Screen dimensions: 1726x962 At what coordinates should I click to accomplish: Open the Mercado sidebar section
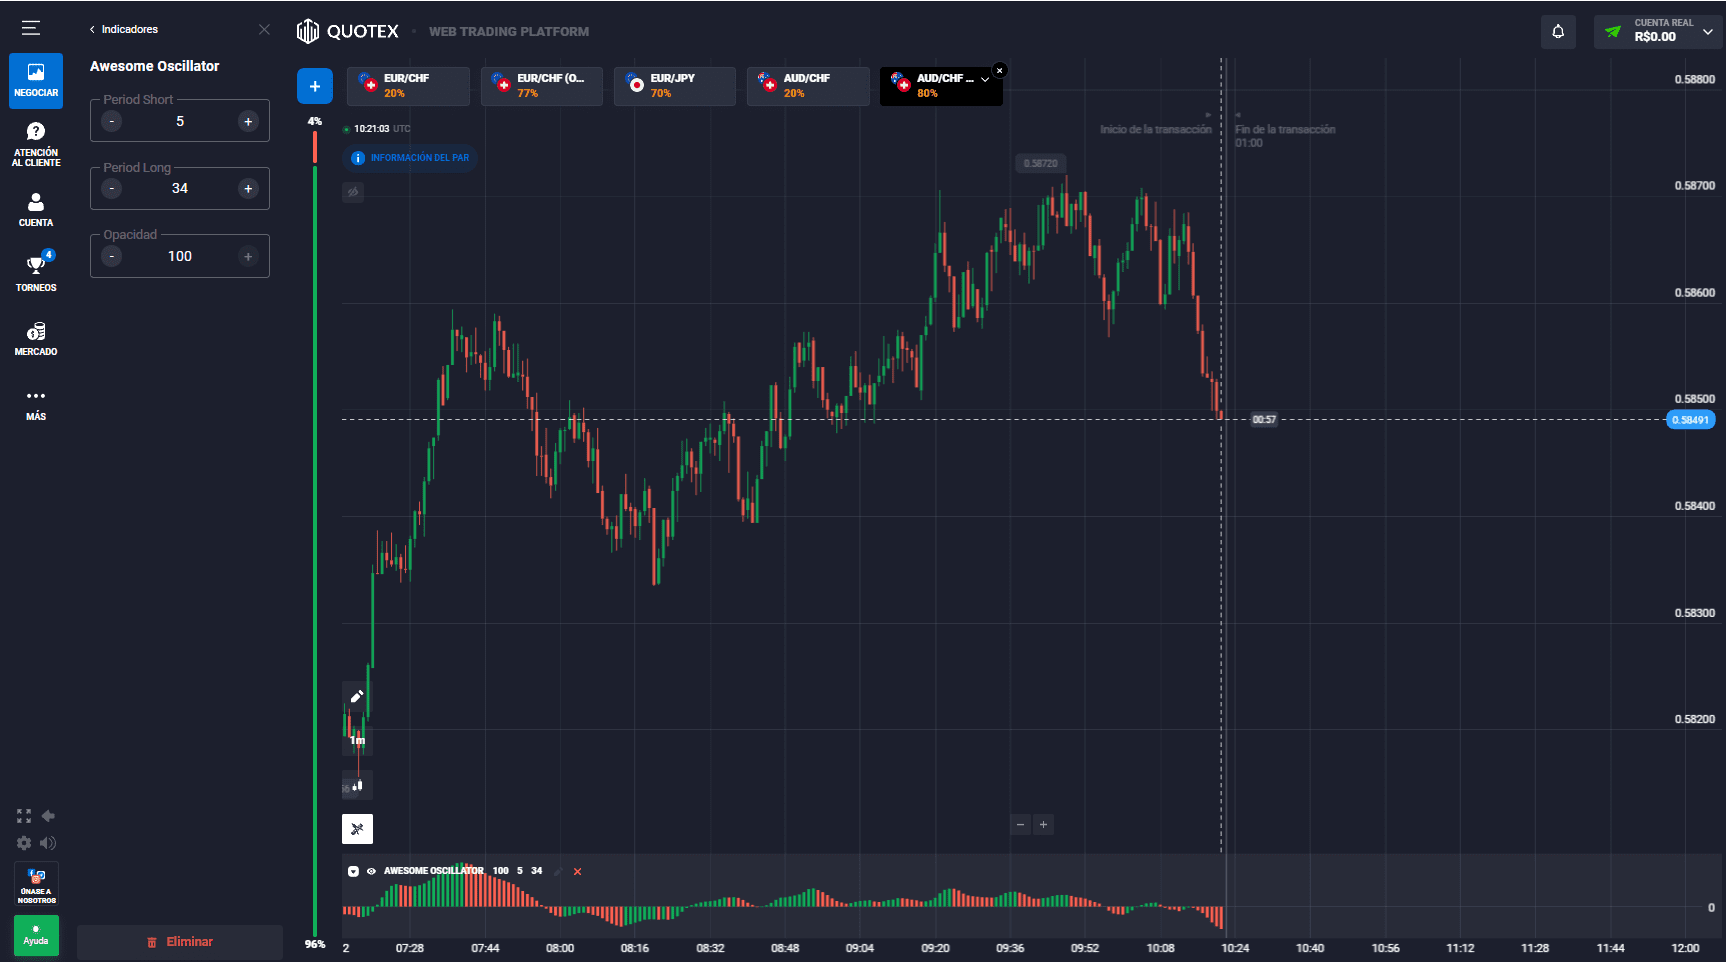tap(36, 338)
